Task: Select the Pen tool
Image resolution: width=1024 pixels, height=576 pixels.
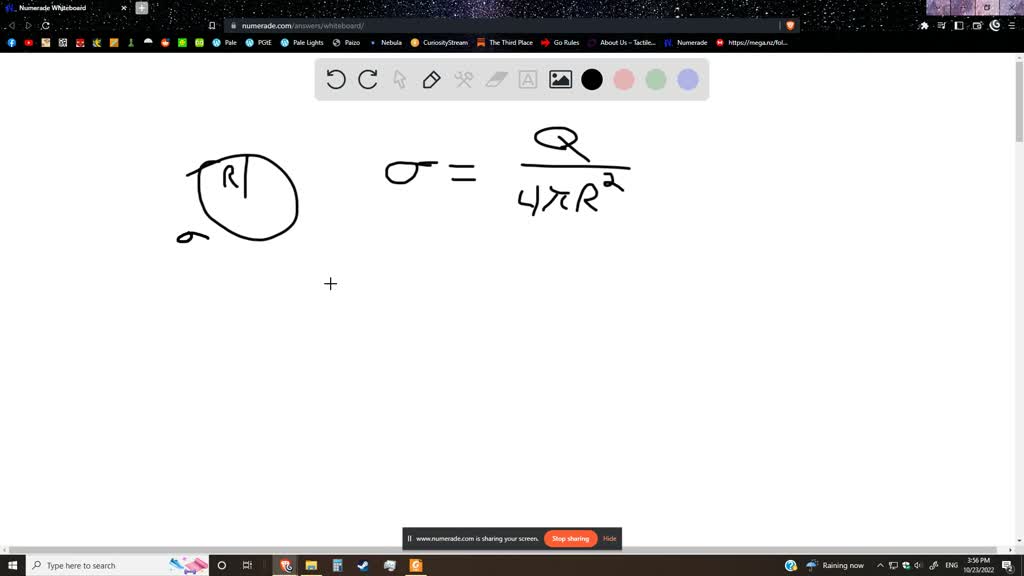Action: click(x=432, y=79)
